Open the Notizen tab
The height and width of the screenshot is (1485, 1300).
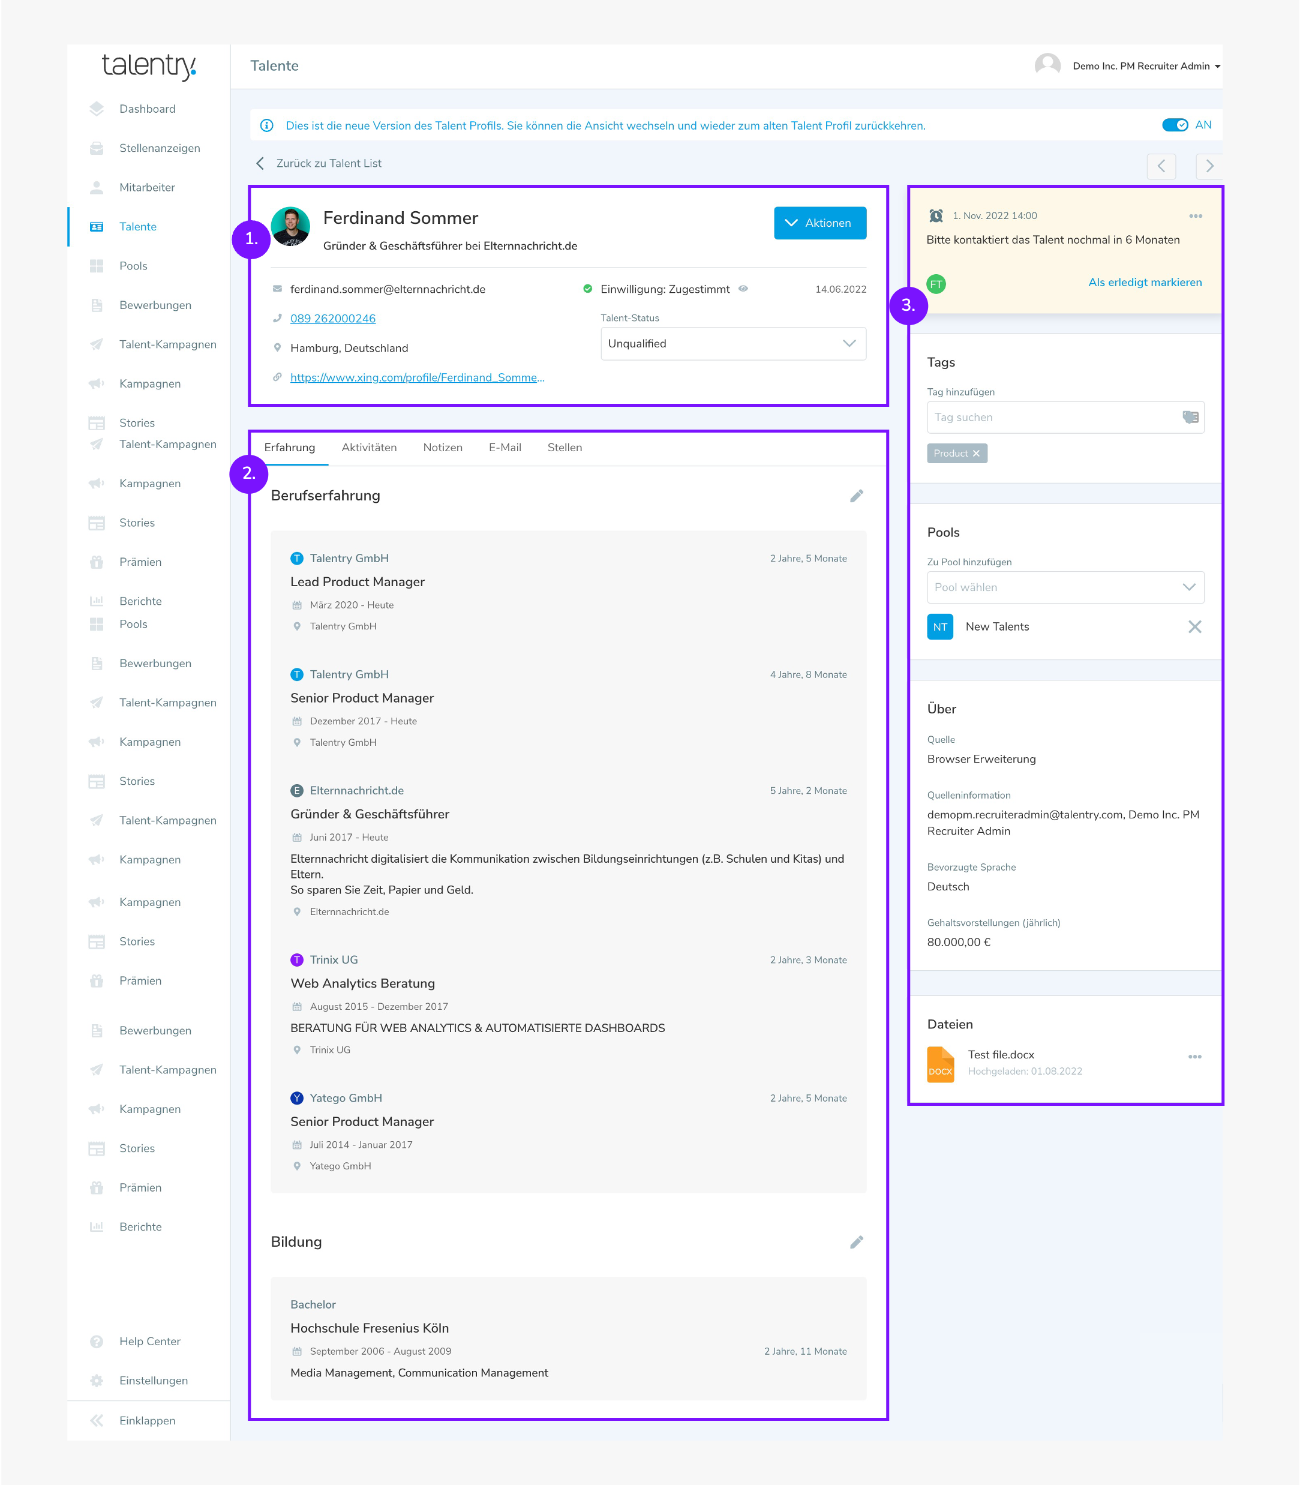coord(442,448)
